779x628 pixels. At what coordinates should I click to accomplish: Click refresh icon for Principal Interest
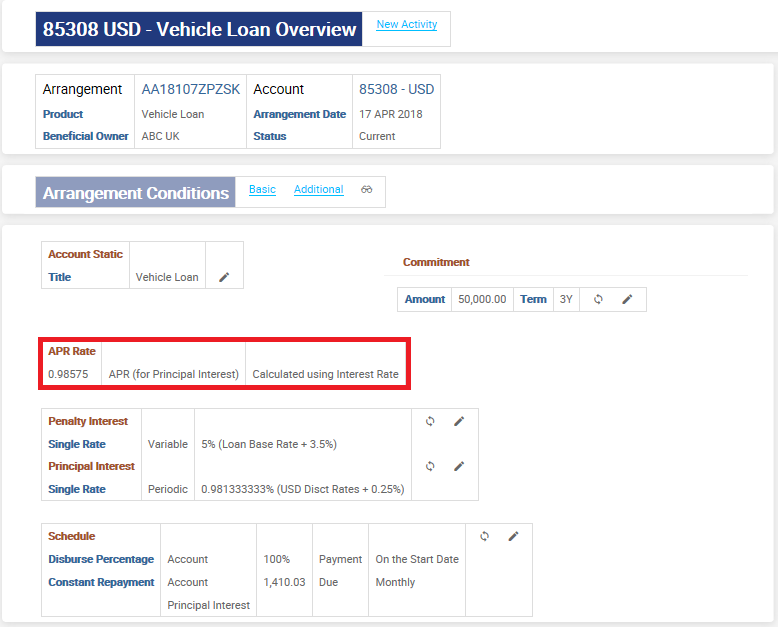[430, 466]
